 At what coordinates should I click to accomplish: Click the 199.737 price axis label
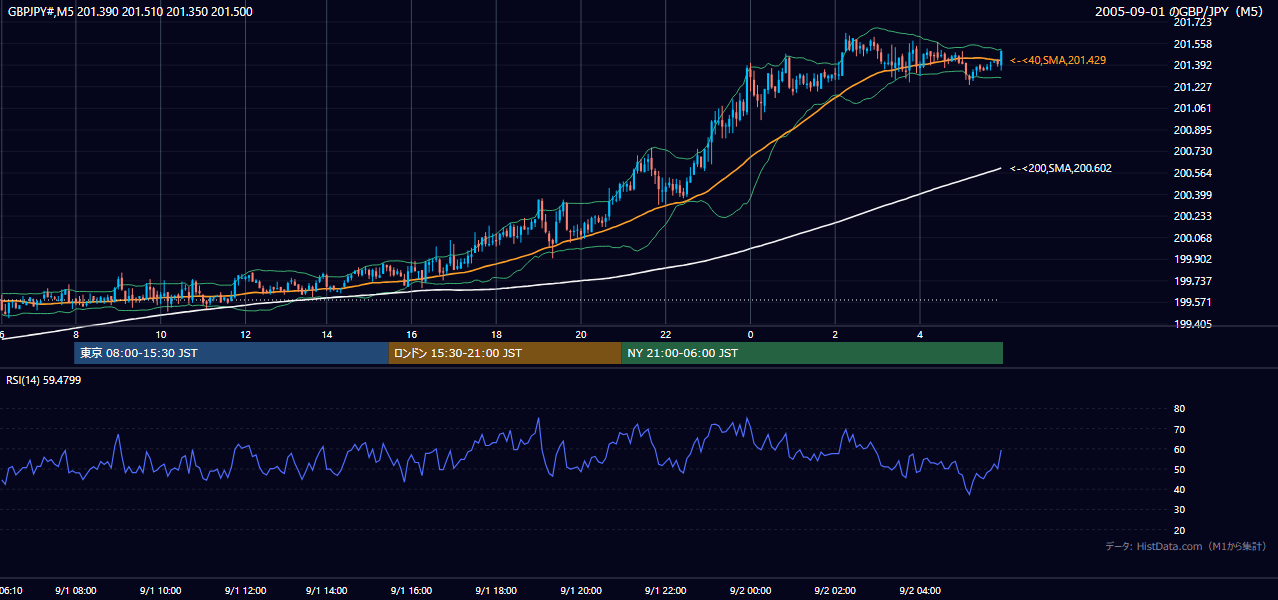coord(1192,281)
